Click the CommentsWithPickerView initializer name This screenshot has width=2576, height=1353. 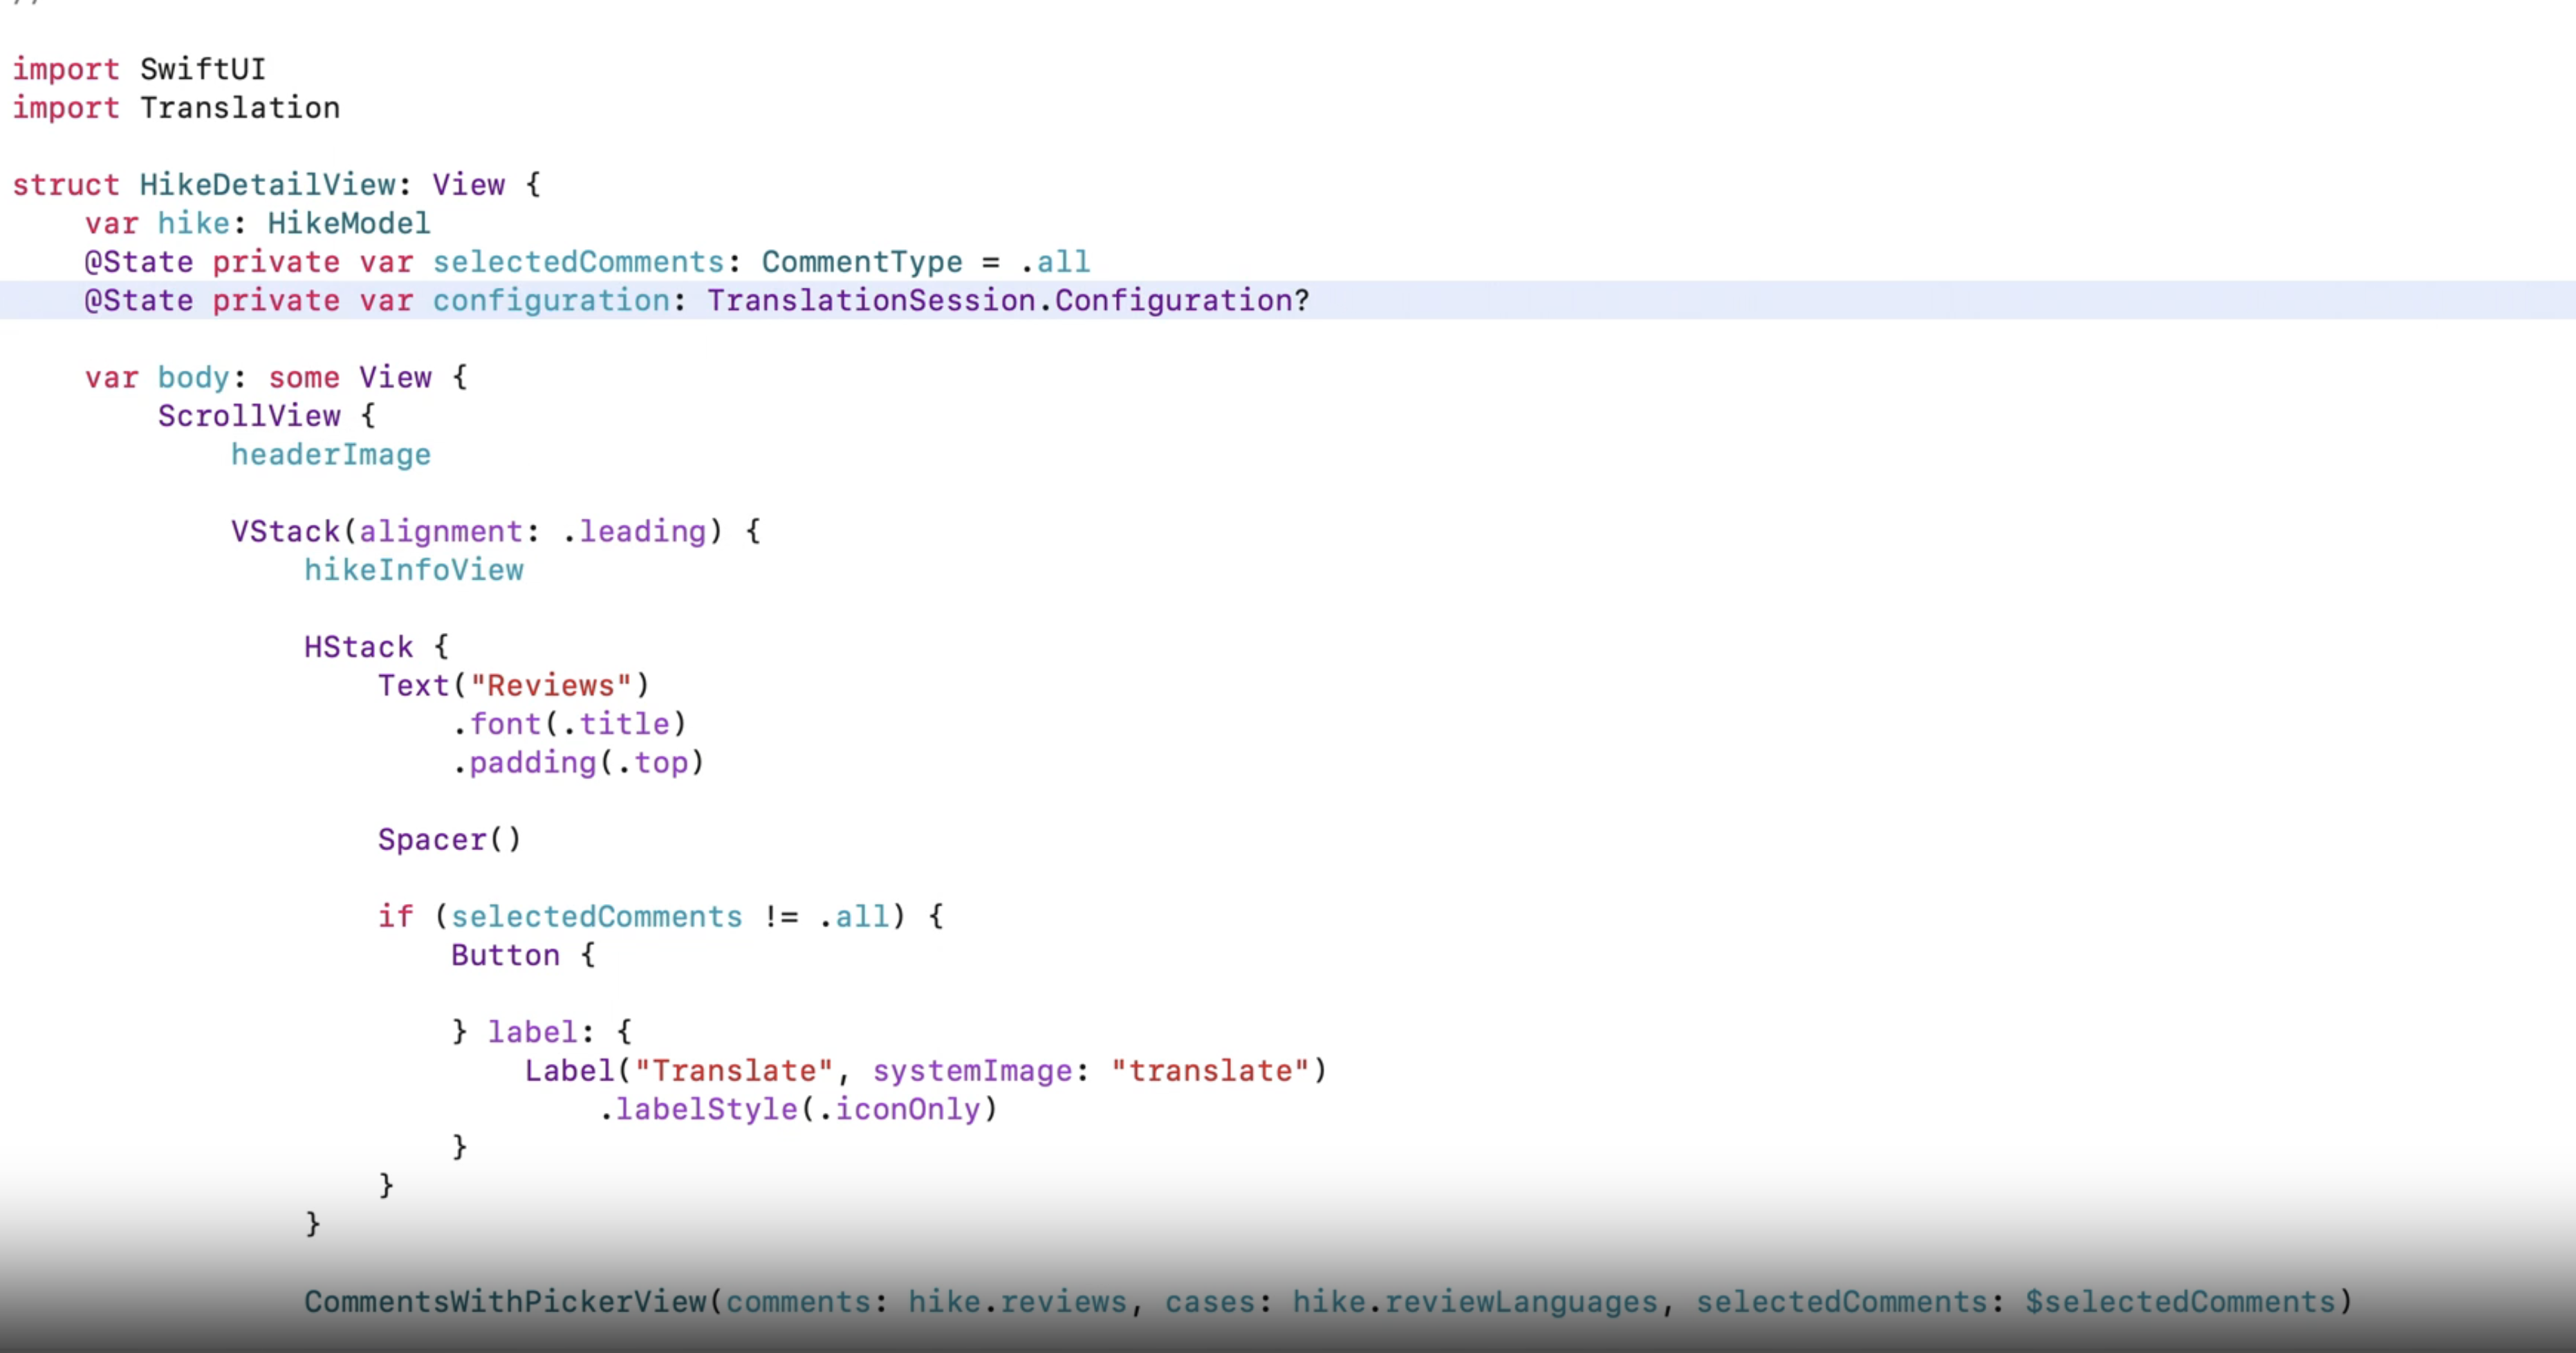tap(505, 1302)
